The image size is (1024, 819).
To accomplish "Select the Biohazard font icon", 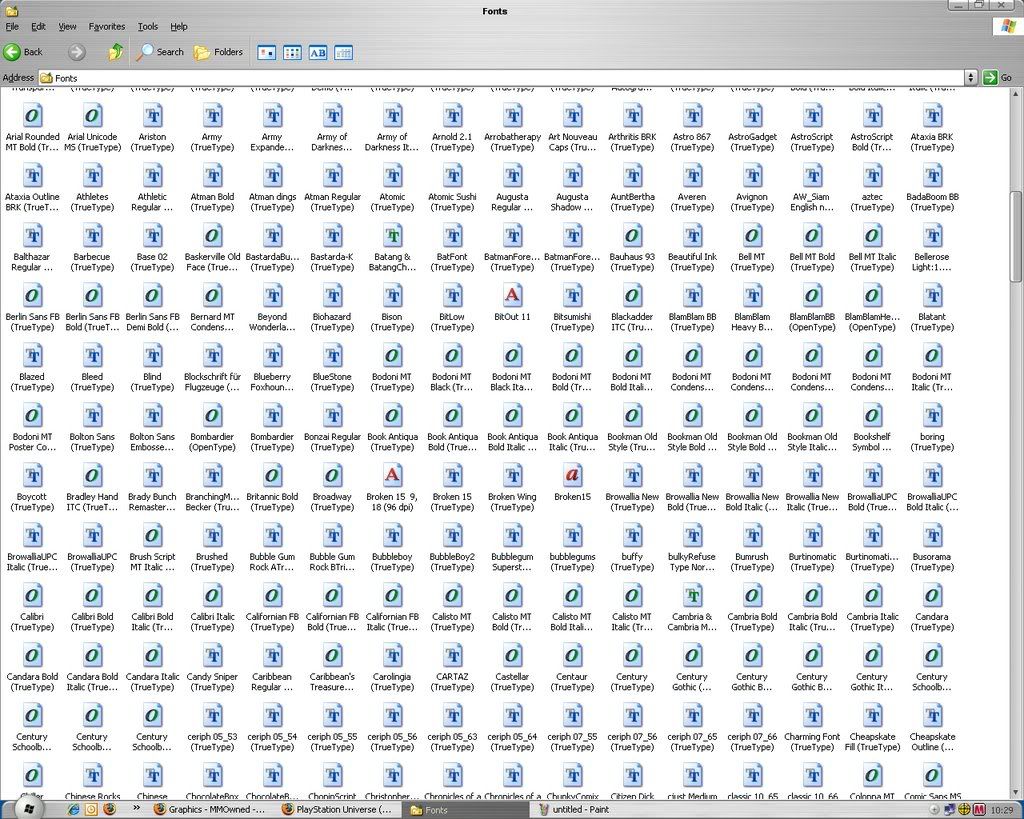I will (x=332, y=297).
